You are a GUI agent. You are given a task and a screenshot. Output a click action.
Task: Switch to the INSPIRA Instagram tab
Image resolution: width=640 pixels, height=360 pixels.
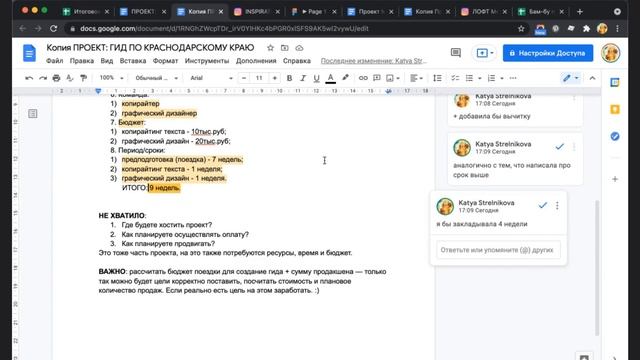pos(257,12)
